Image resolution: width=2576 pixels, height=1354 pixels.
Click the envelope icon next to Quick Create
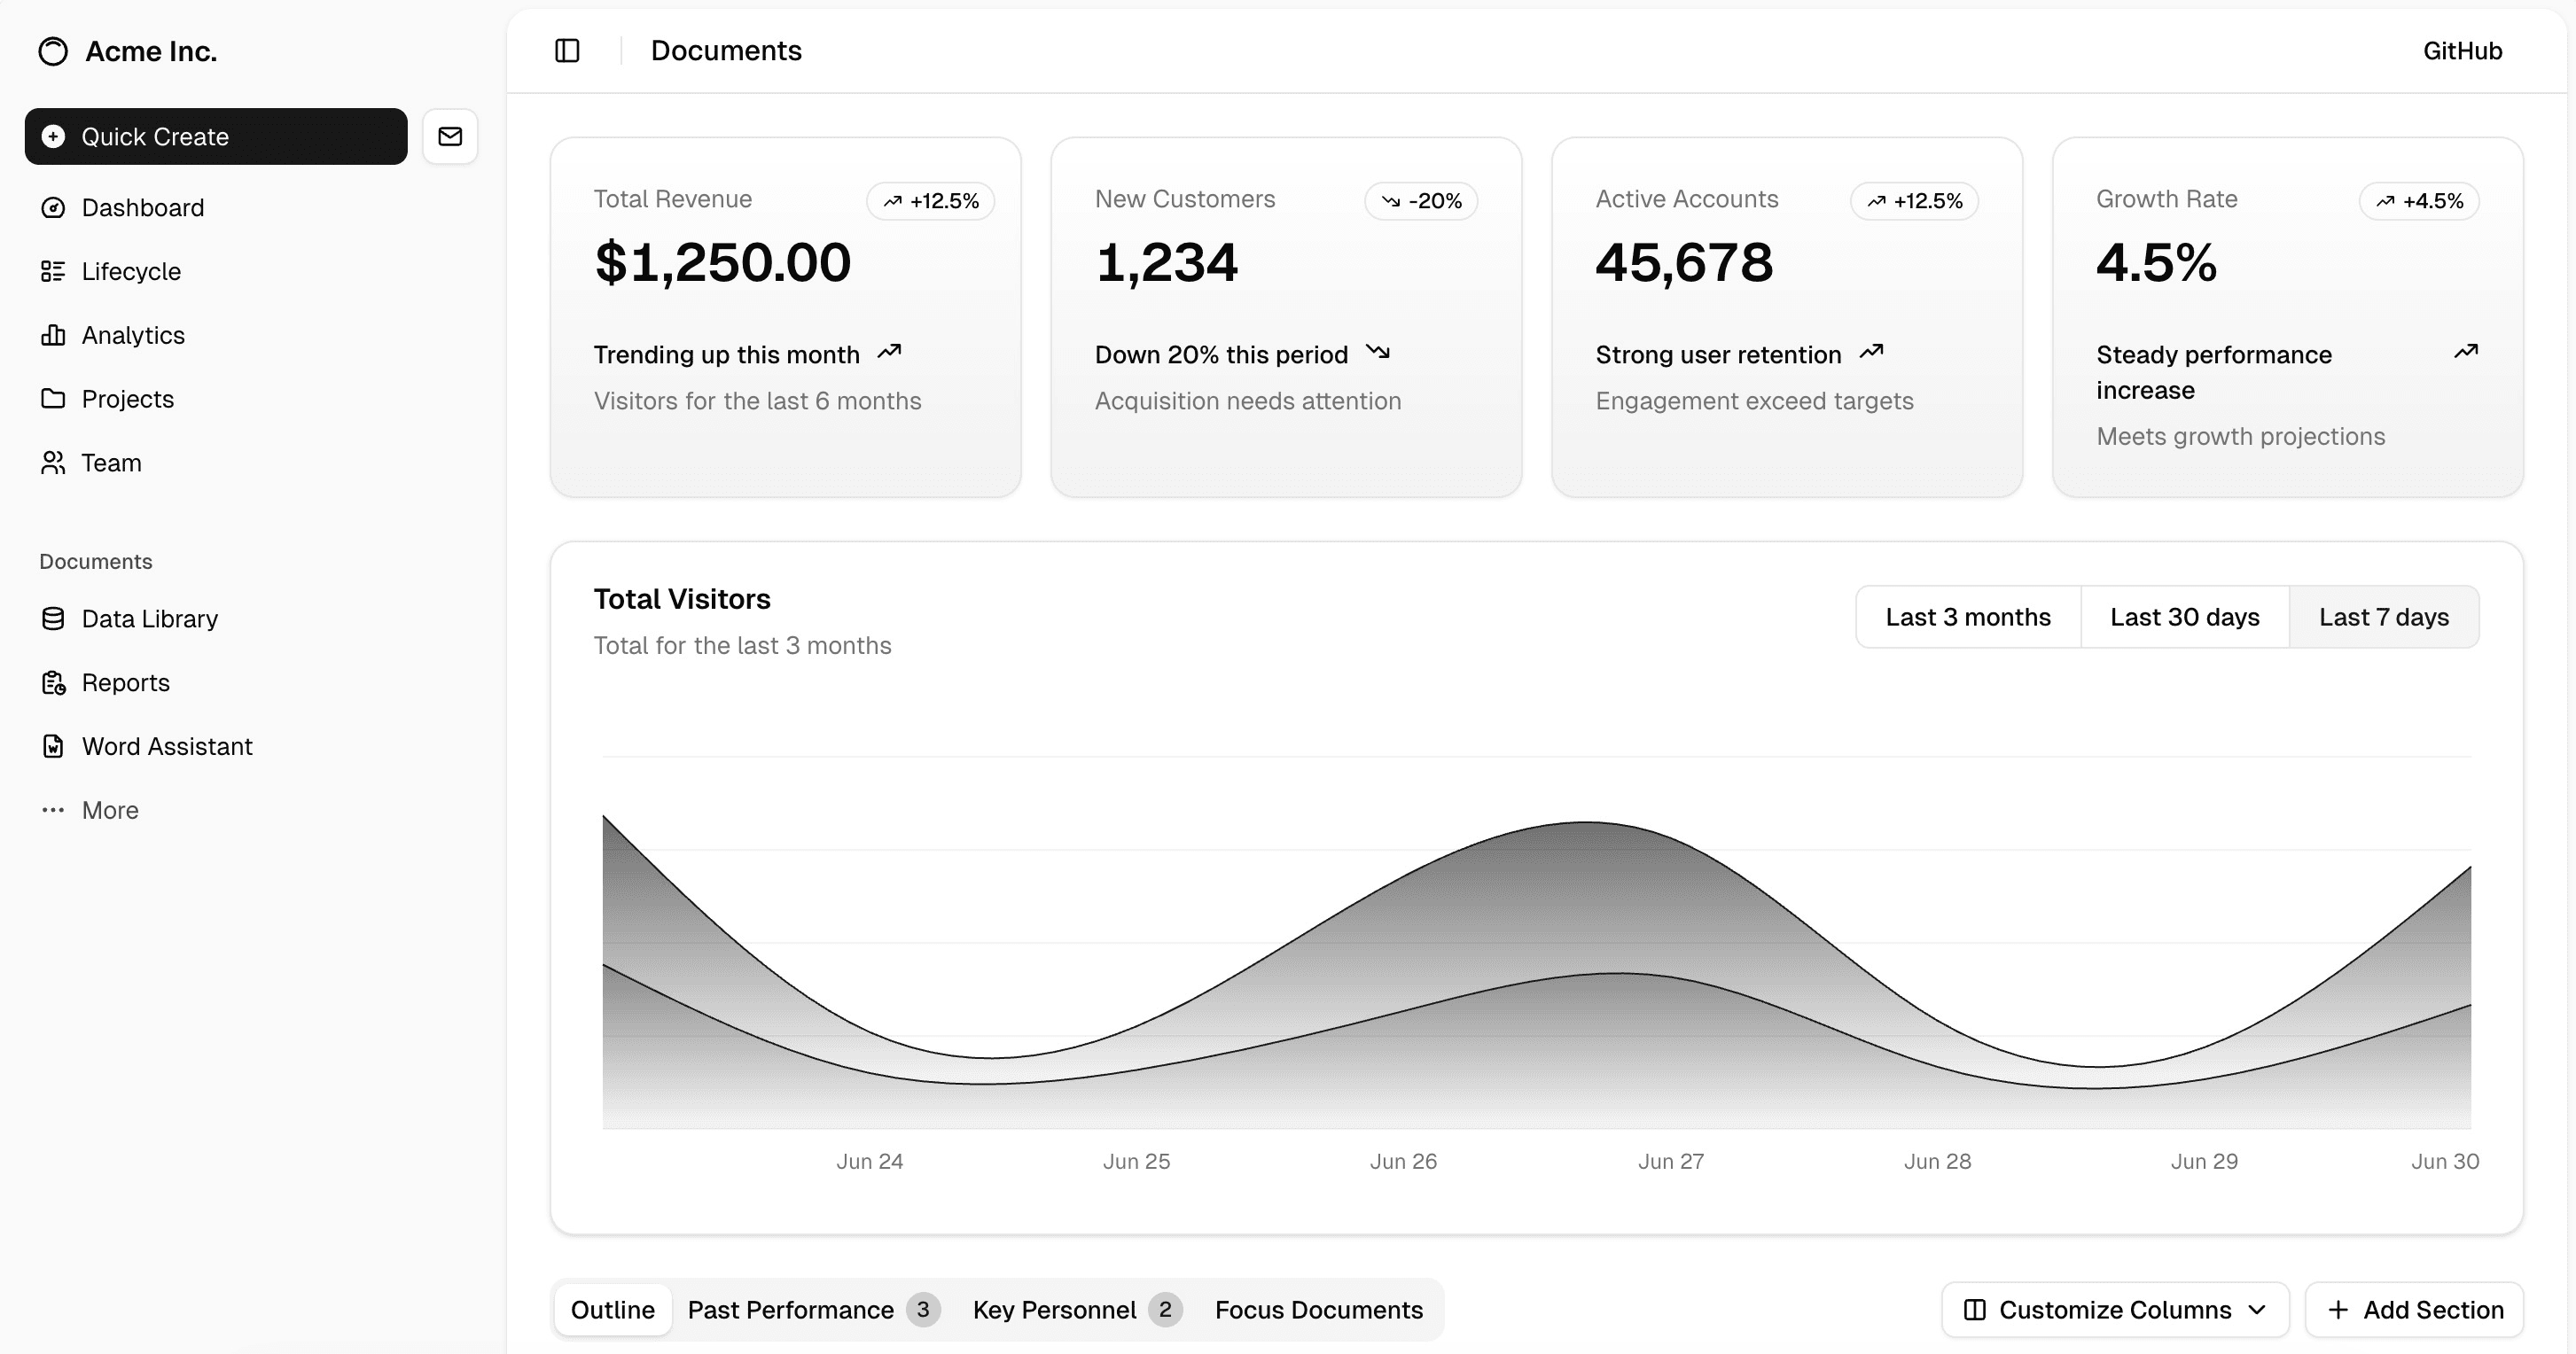click(x=449, y=136)
